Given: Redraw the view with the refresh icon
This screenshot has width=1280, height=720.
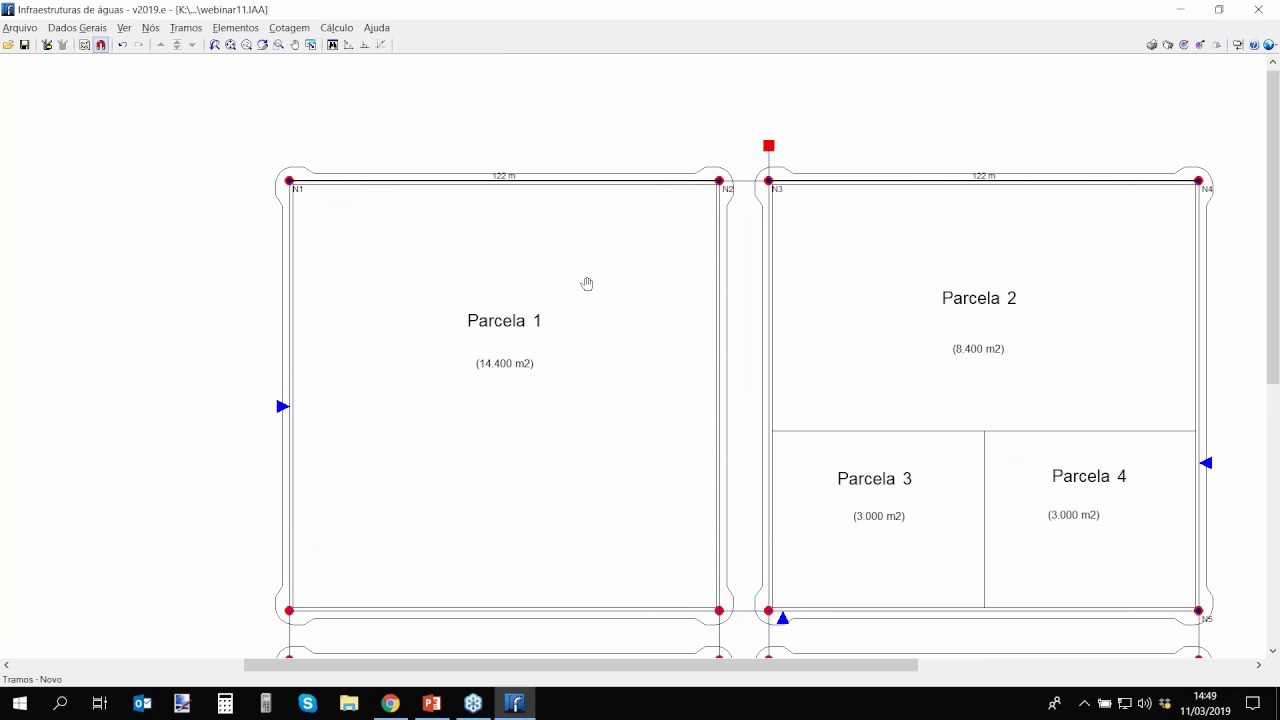Looking at the screenshot, I should click(262, 45).
